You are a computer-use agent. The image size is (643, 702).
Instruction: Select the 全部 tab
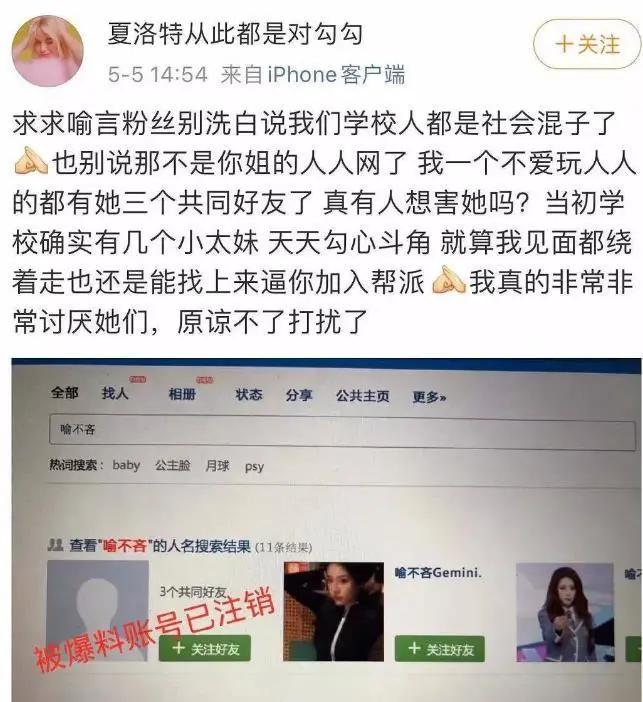pyautogui.click(x=65, y=393)
